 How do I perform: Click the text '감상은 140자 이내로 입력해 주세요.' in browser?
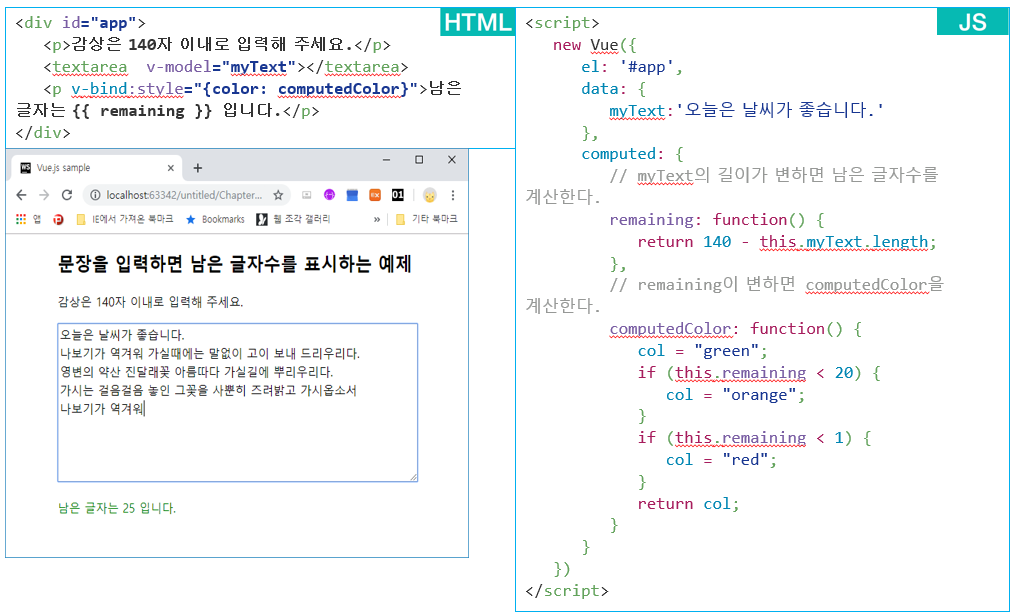tap(151, 302)
